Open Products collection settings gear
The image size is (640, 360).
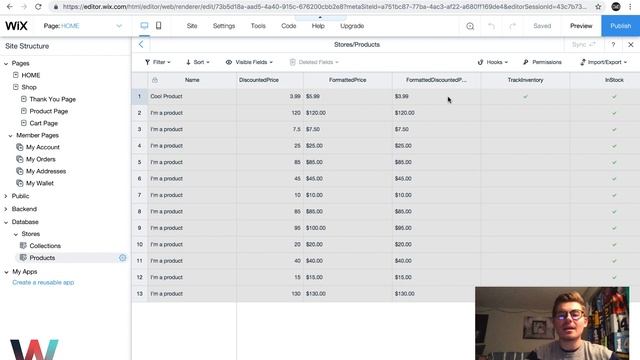click(122, 258)
